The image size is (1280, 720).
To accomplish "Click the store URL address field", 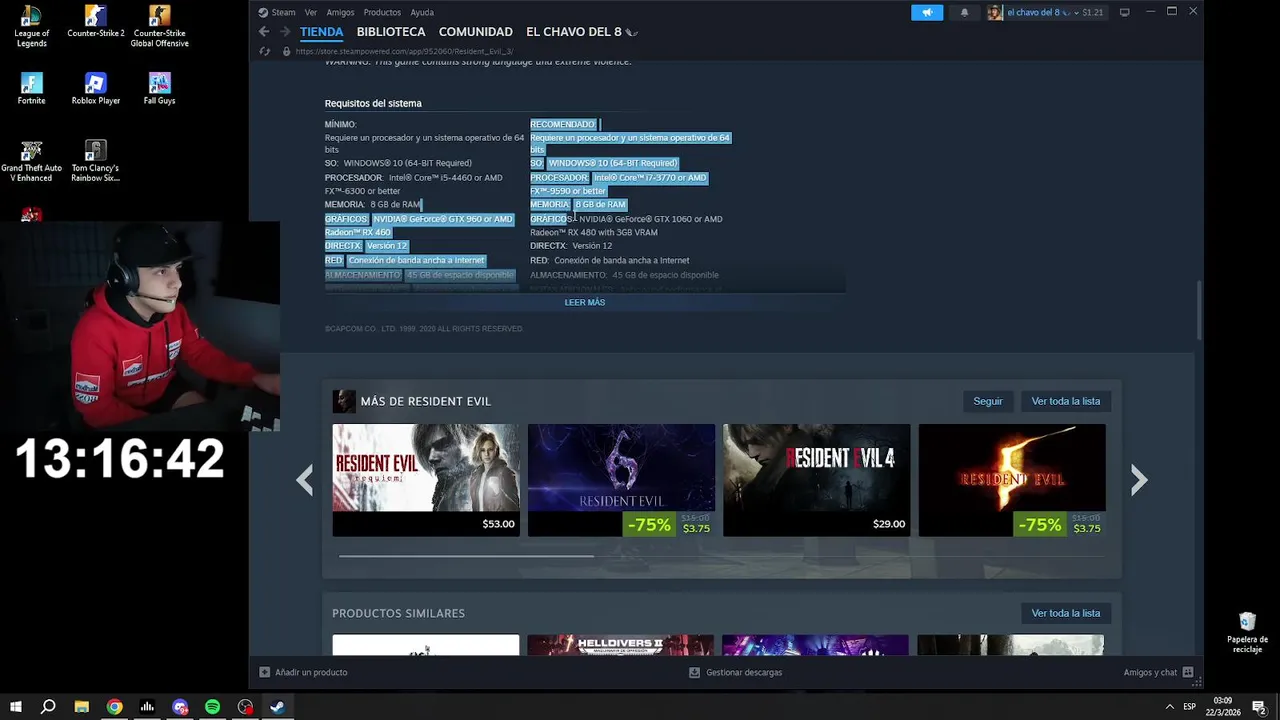I will click(405, 51).
